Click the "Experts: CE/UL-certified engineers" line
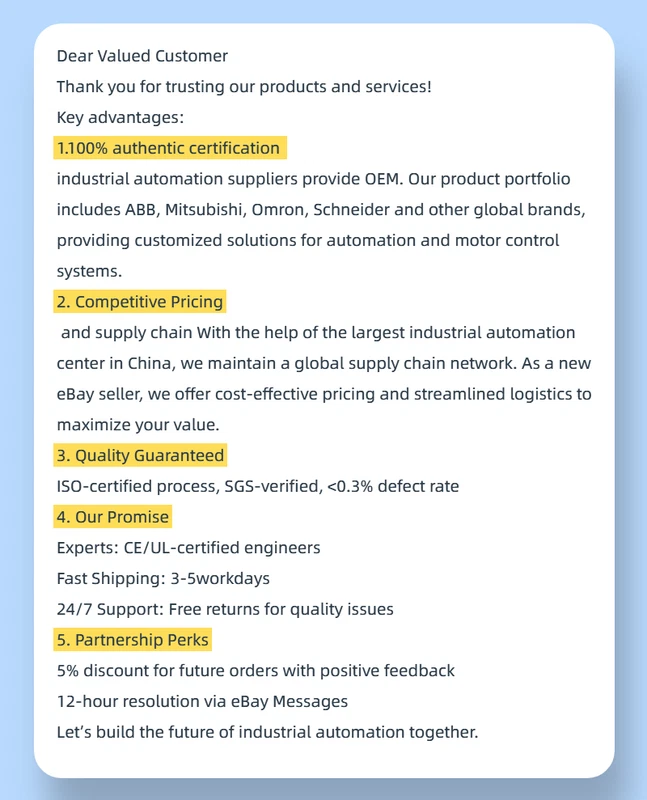This screenshot has width=647, height=800. tap(189, 548)
